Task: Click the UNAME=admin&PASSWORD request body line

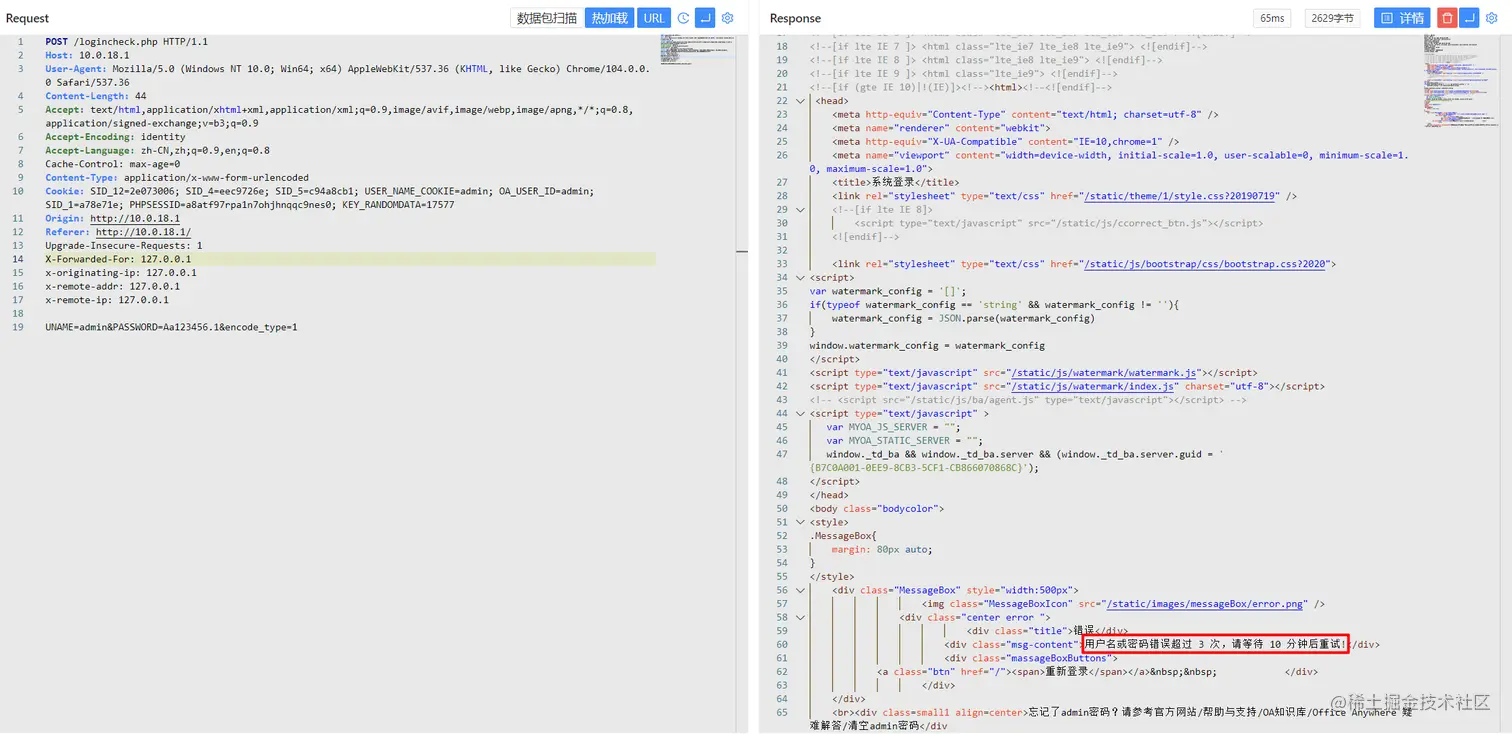Action: click(x=171, y=328)
